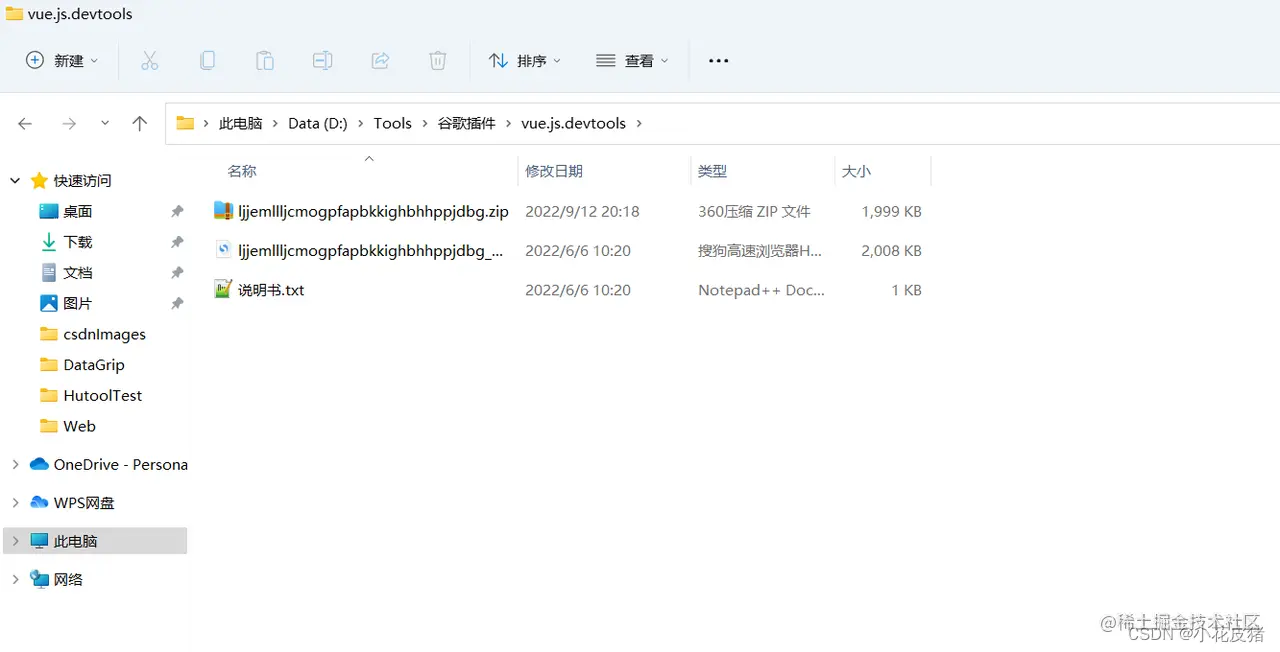This screenshot has height=652, width=1280.
Task: Click the Cut icon in the toolbar
Action: click(150, 60)
